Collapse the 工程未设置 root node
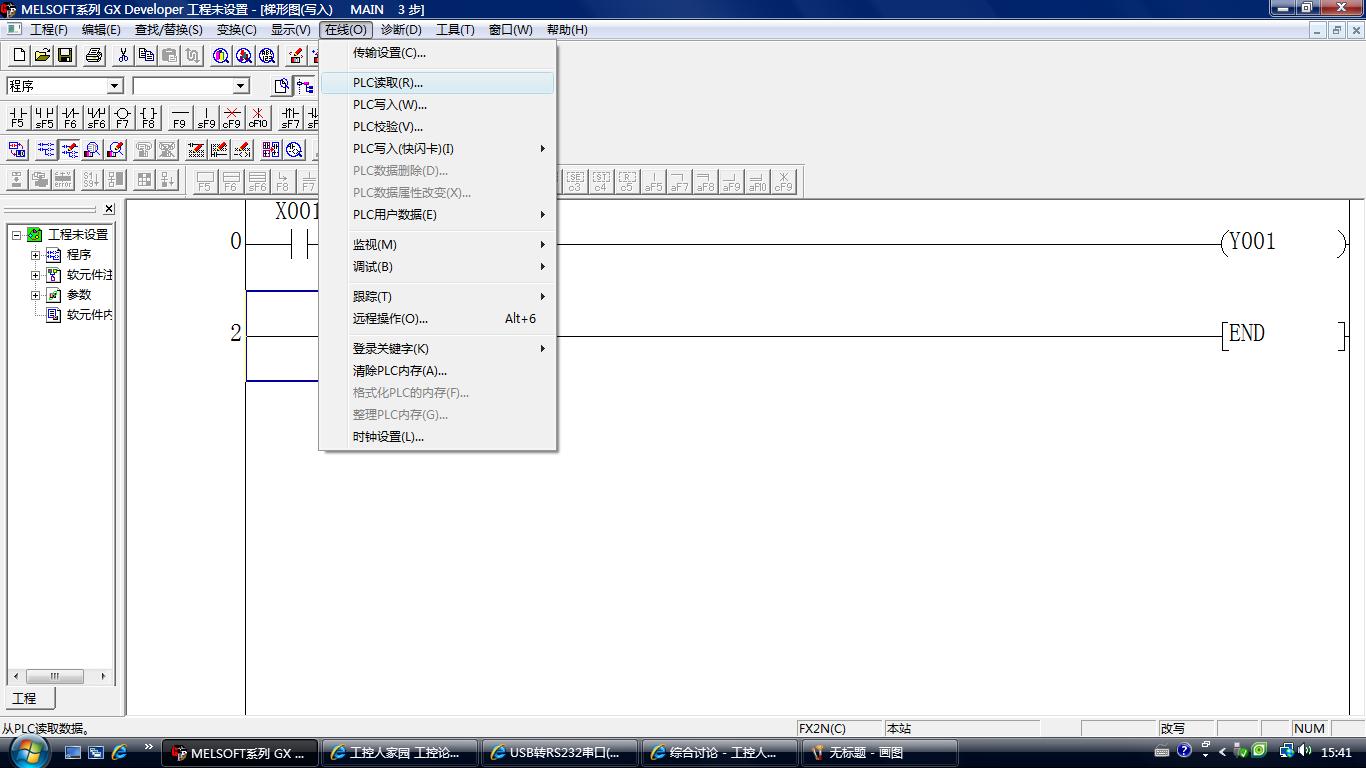 [x=16, y=235]
